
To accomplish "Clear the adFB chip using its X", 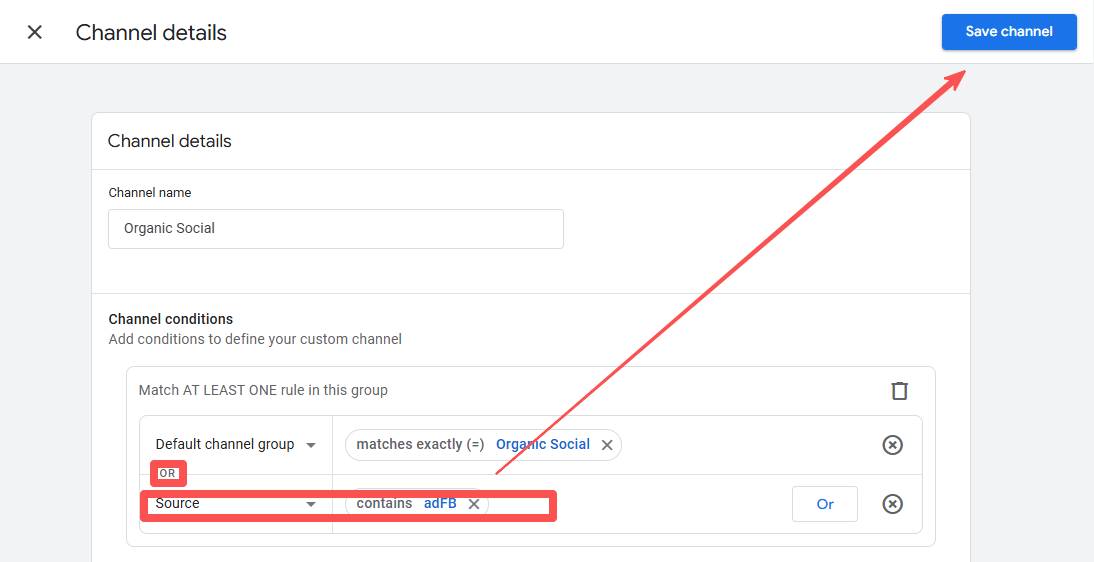I will (x=474, y=504).
